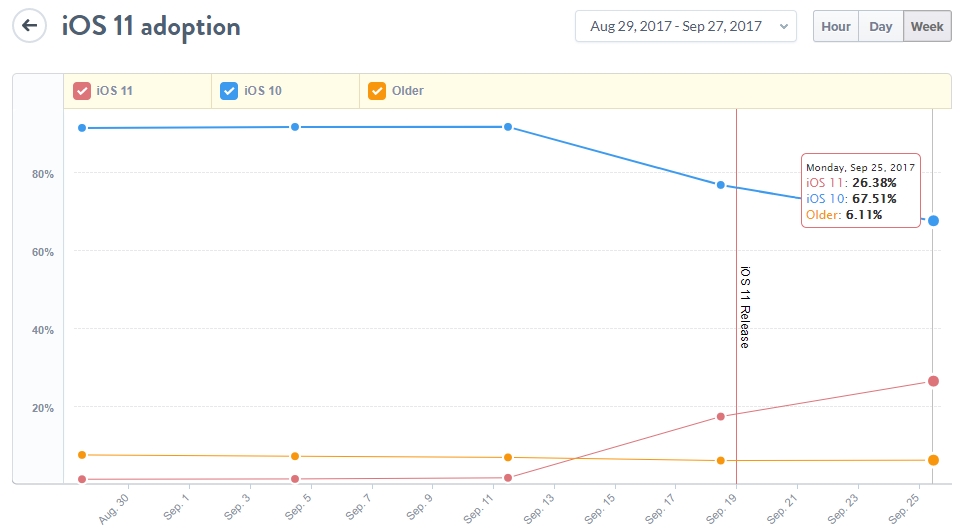Toggle the iOS 11 series checkbox
Screen dimensions: 961x528
click(x=82, y=91)
